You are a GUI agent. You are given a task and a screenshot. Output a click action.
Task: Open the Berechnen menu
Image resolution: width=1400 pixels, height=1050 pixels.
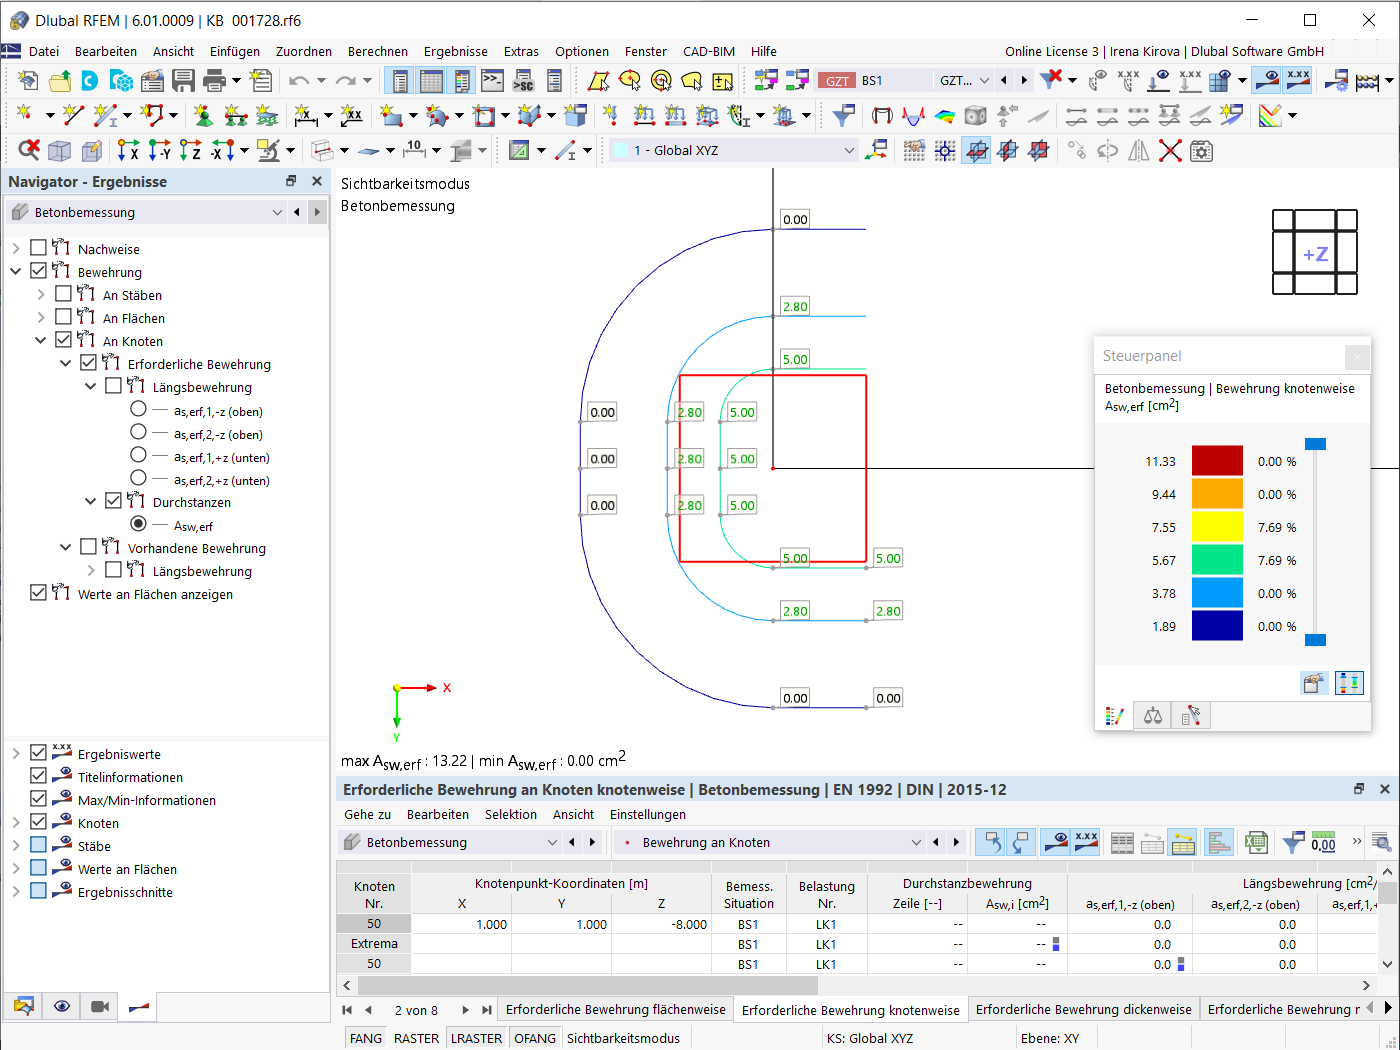pos(378,51)
